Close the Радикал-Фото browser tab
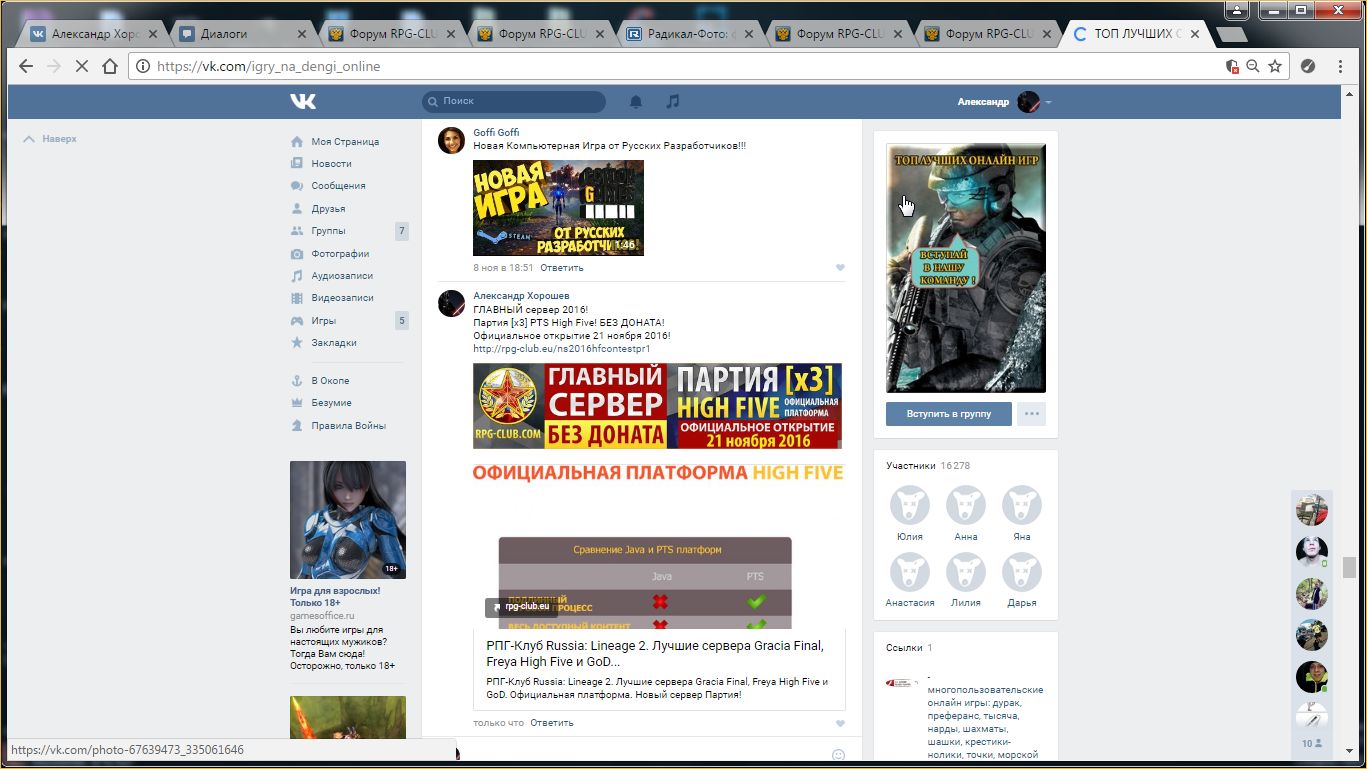Image resolution: width=1367 pixels, height=769 pixels. [749, 34]
